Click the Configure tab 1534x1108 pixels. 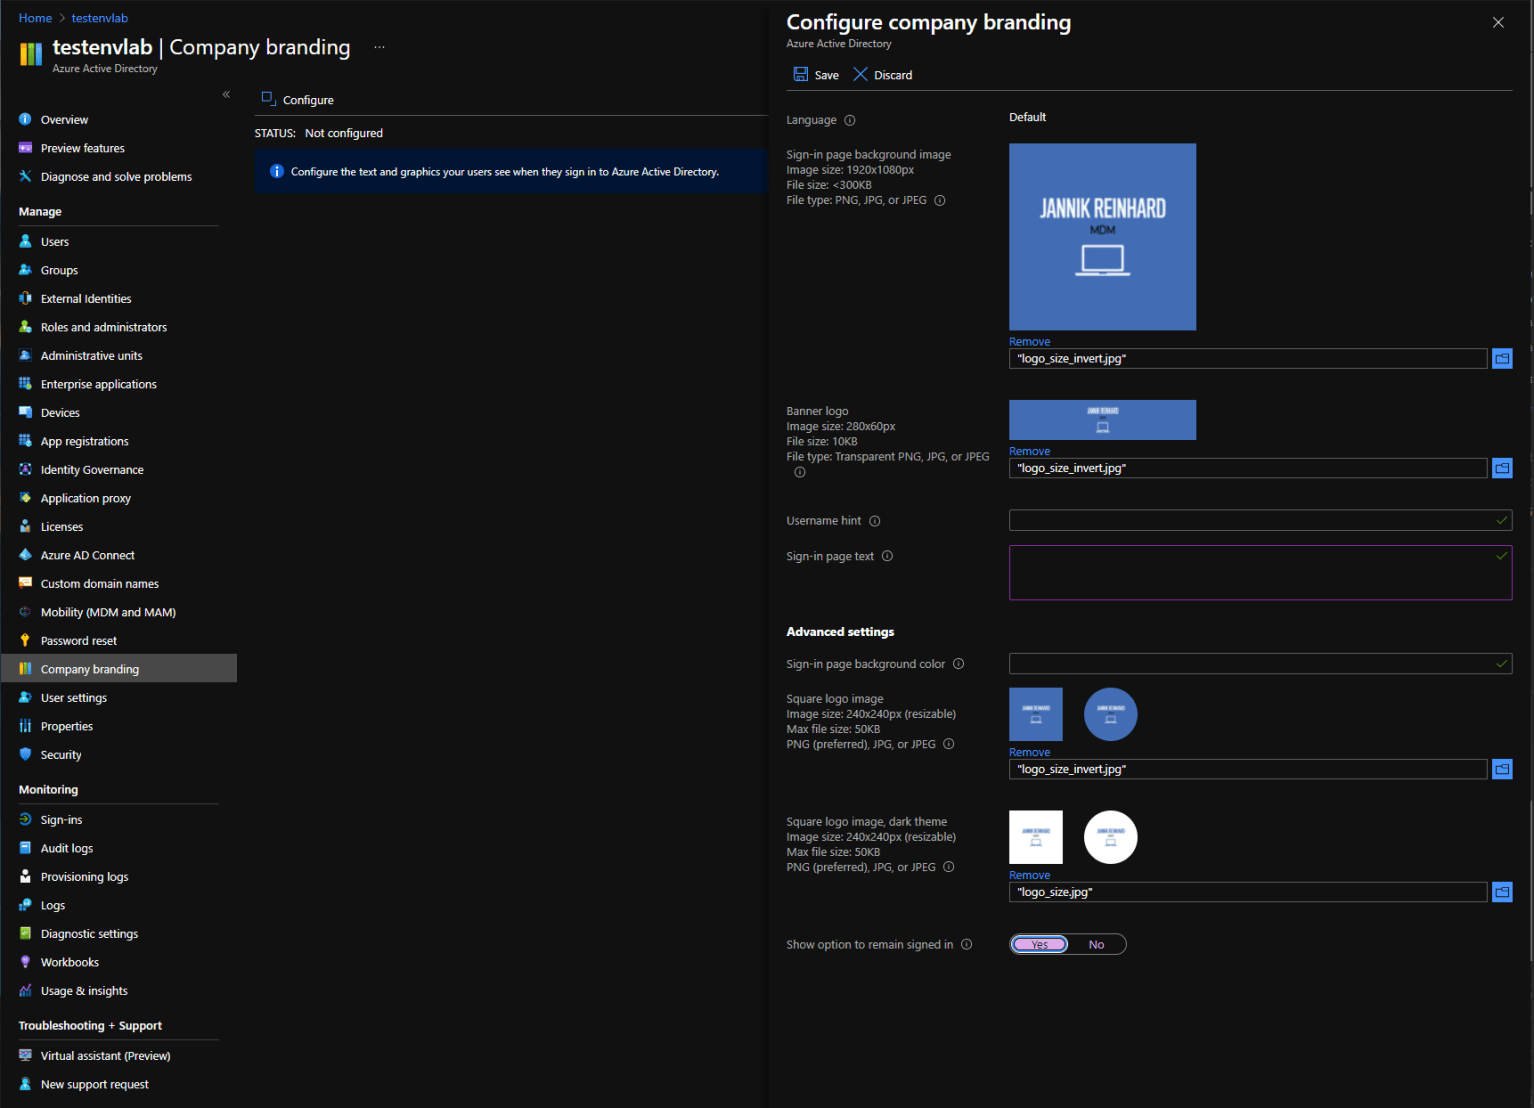296,99
